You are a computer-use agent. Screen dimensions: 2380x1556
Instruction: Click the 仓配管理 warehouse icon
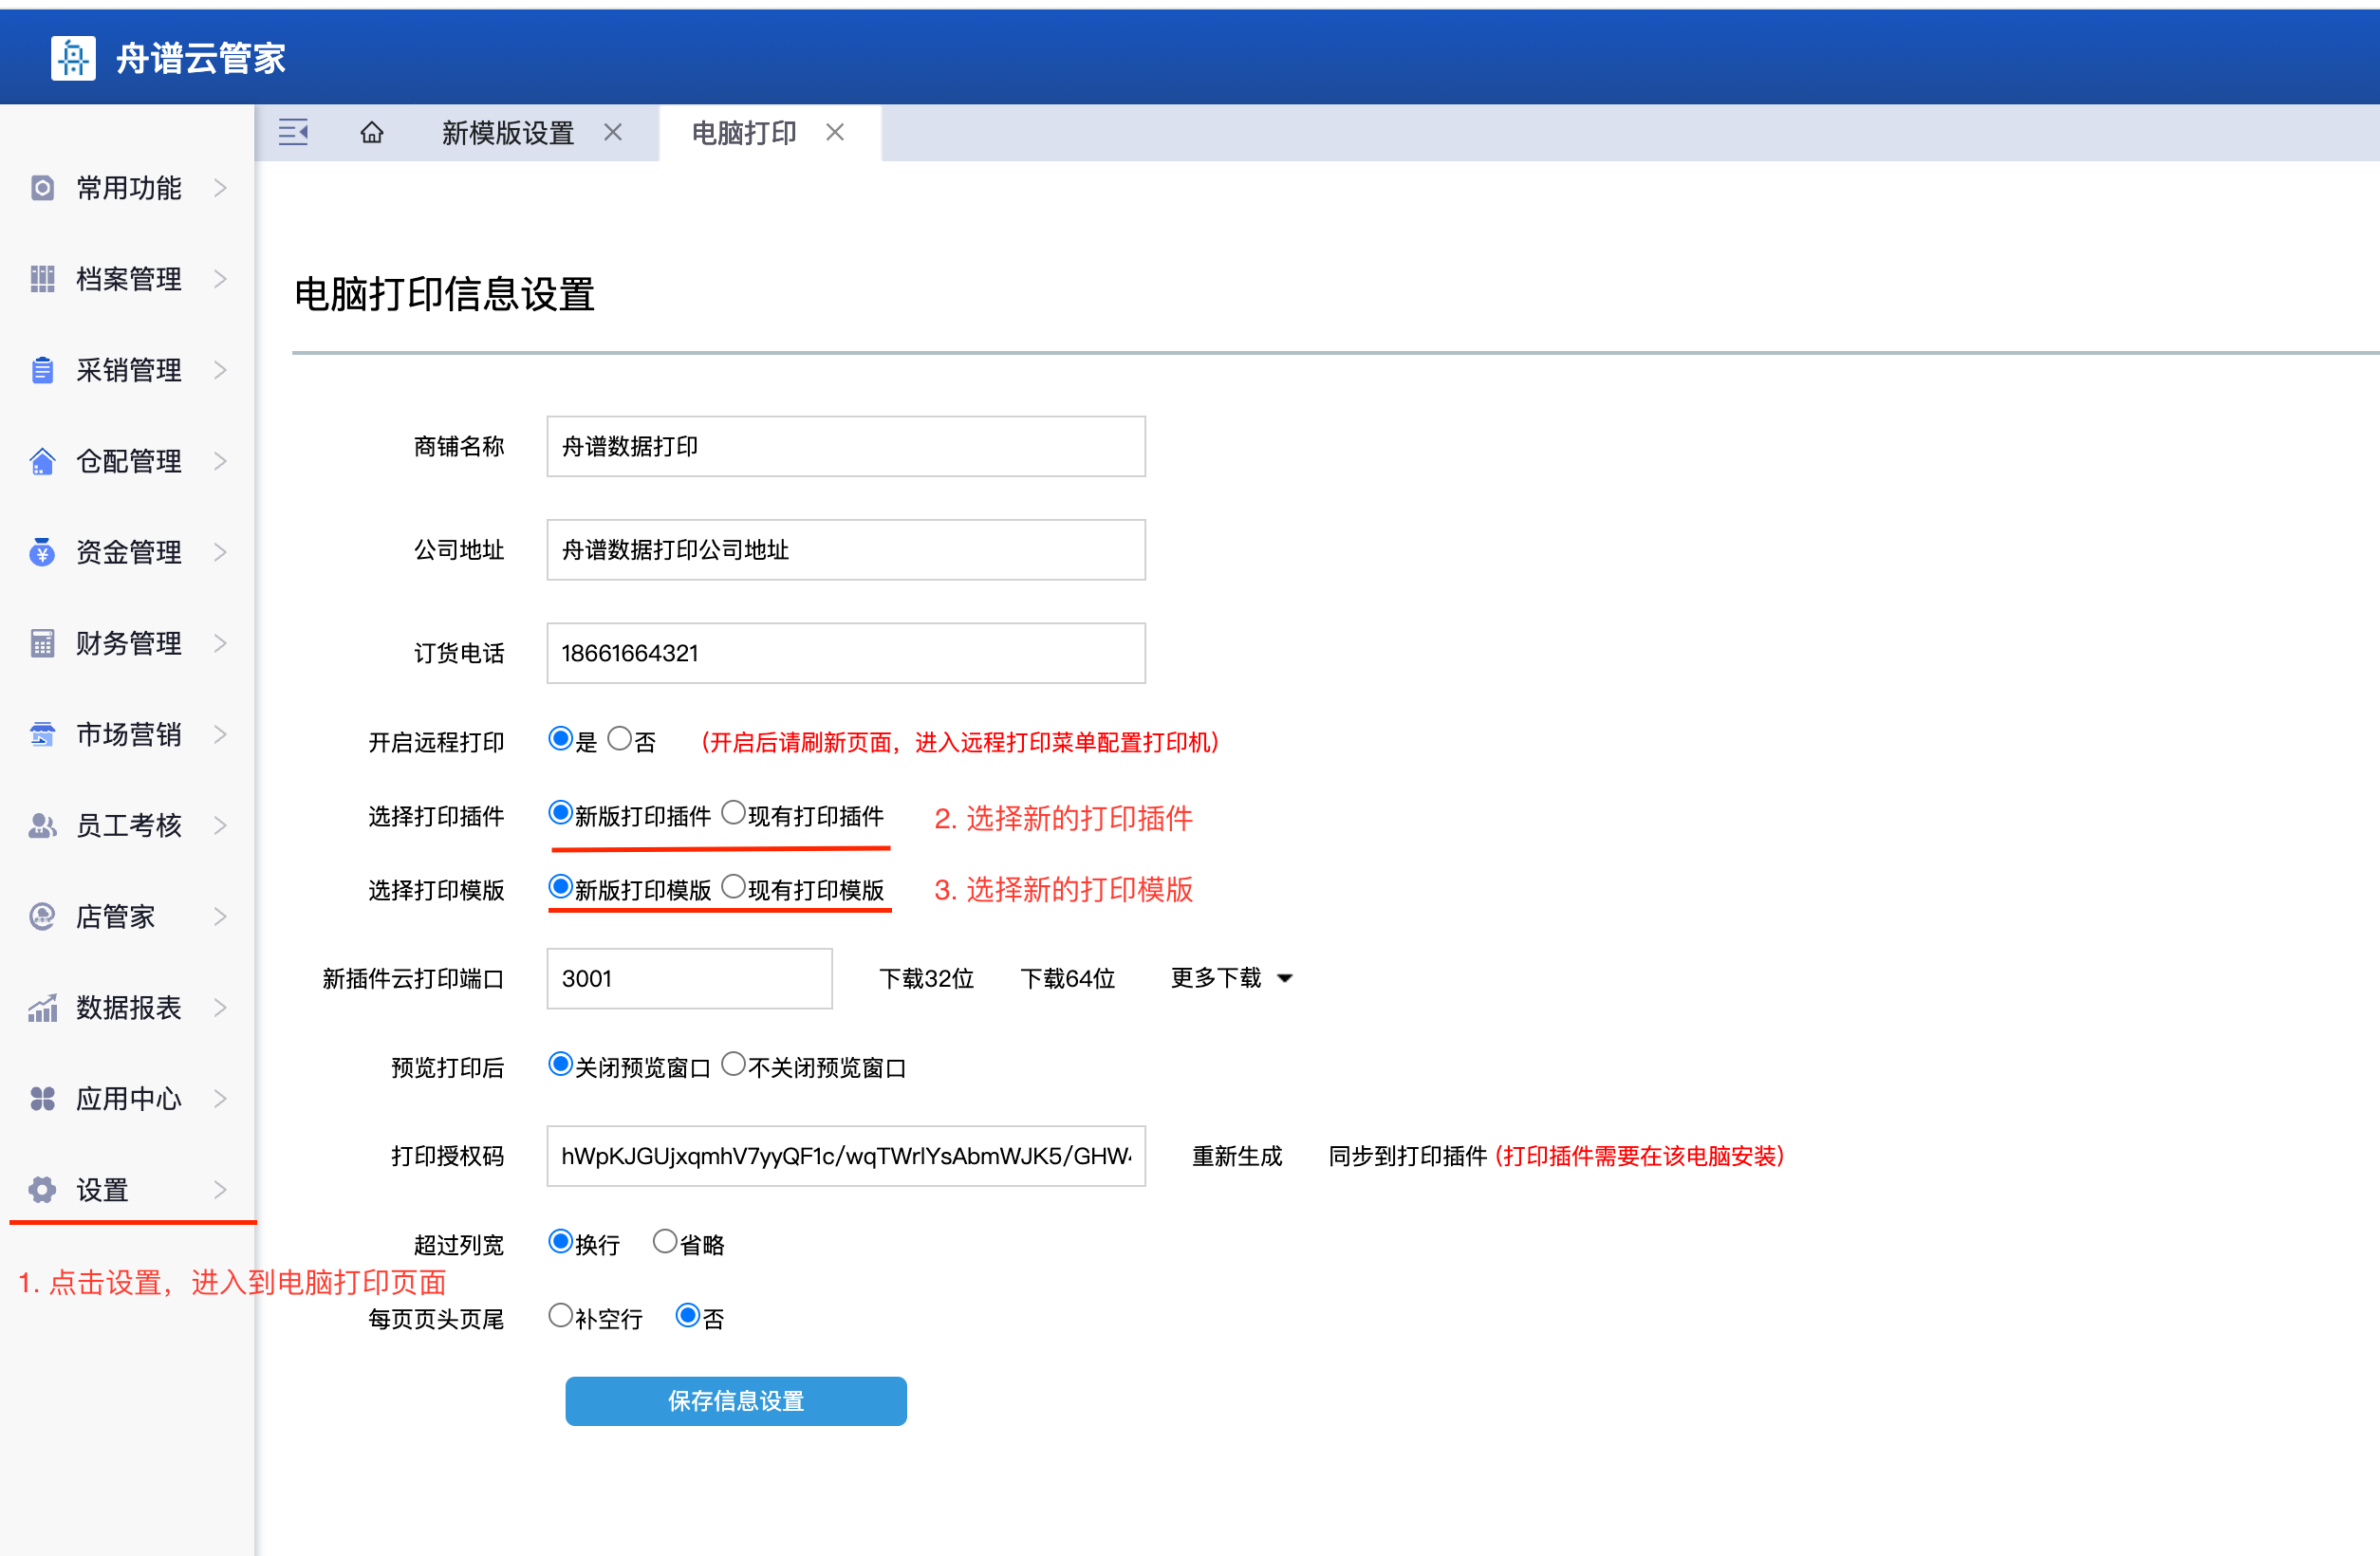point(42,461)
